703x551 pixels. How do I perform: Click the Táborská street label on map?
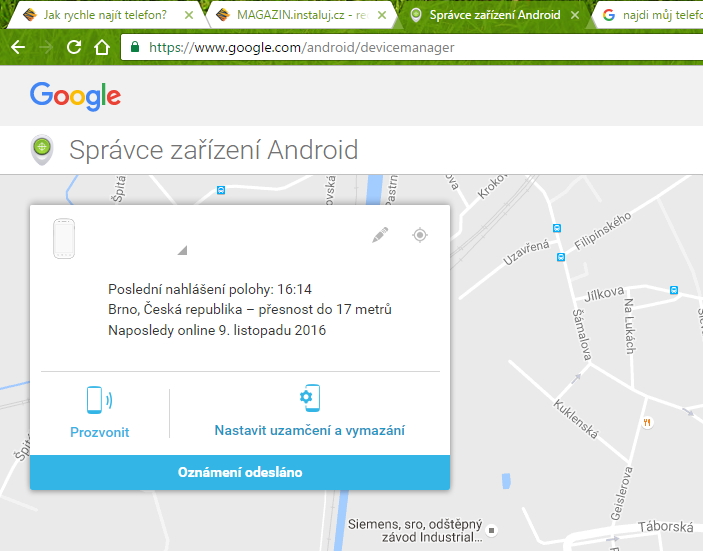(666, 526)
